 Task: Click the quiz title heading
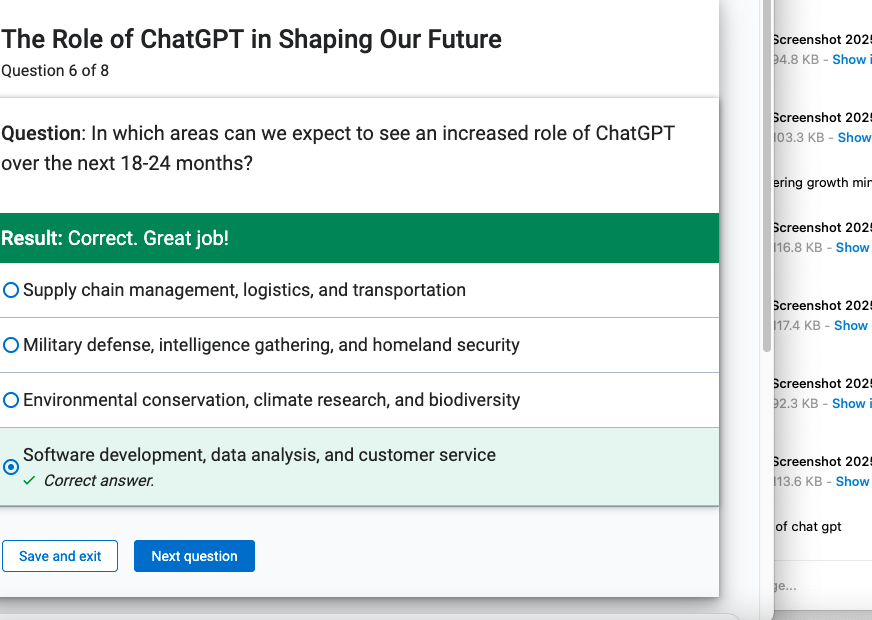coord(251,39)
